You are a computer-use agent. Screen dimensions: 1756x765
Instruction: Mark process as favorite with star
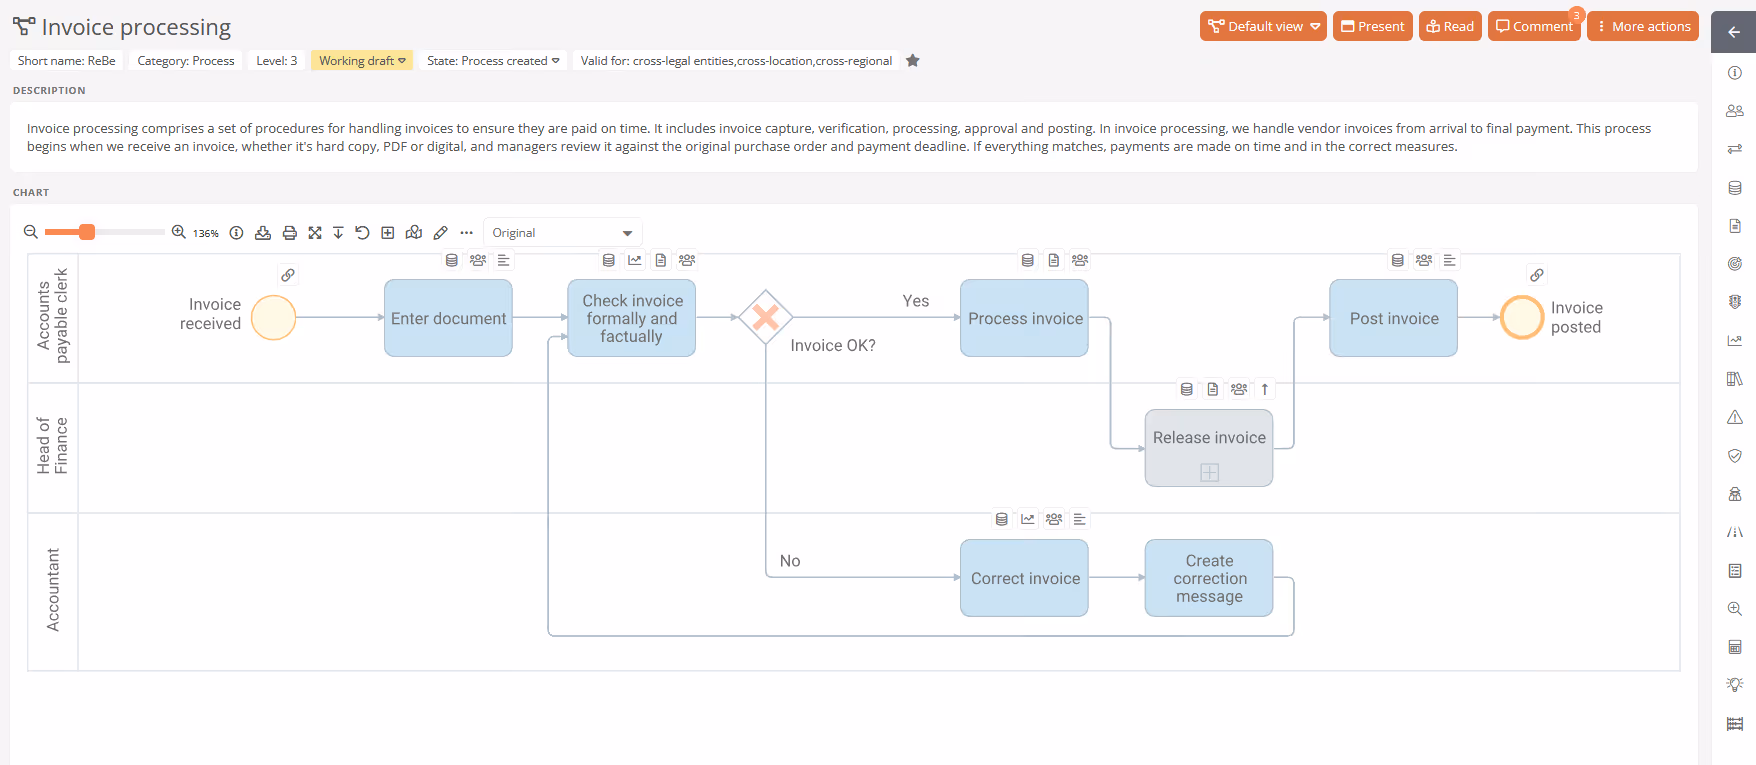pos(913,61)
